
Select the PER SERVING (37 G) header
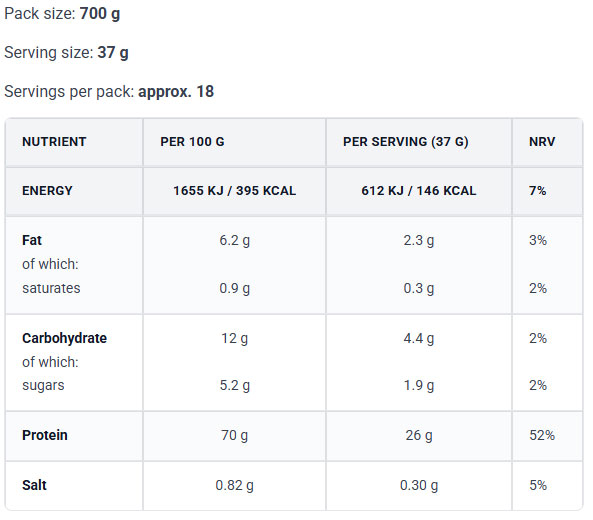[x=405, y=142]
